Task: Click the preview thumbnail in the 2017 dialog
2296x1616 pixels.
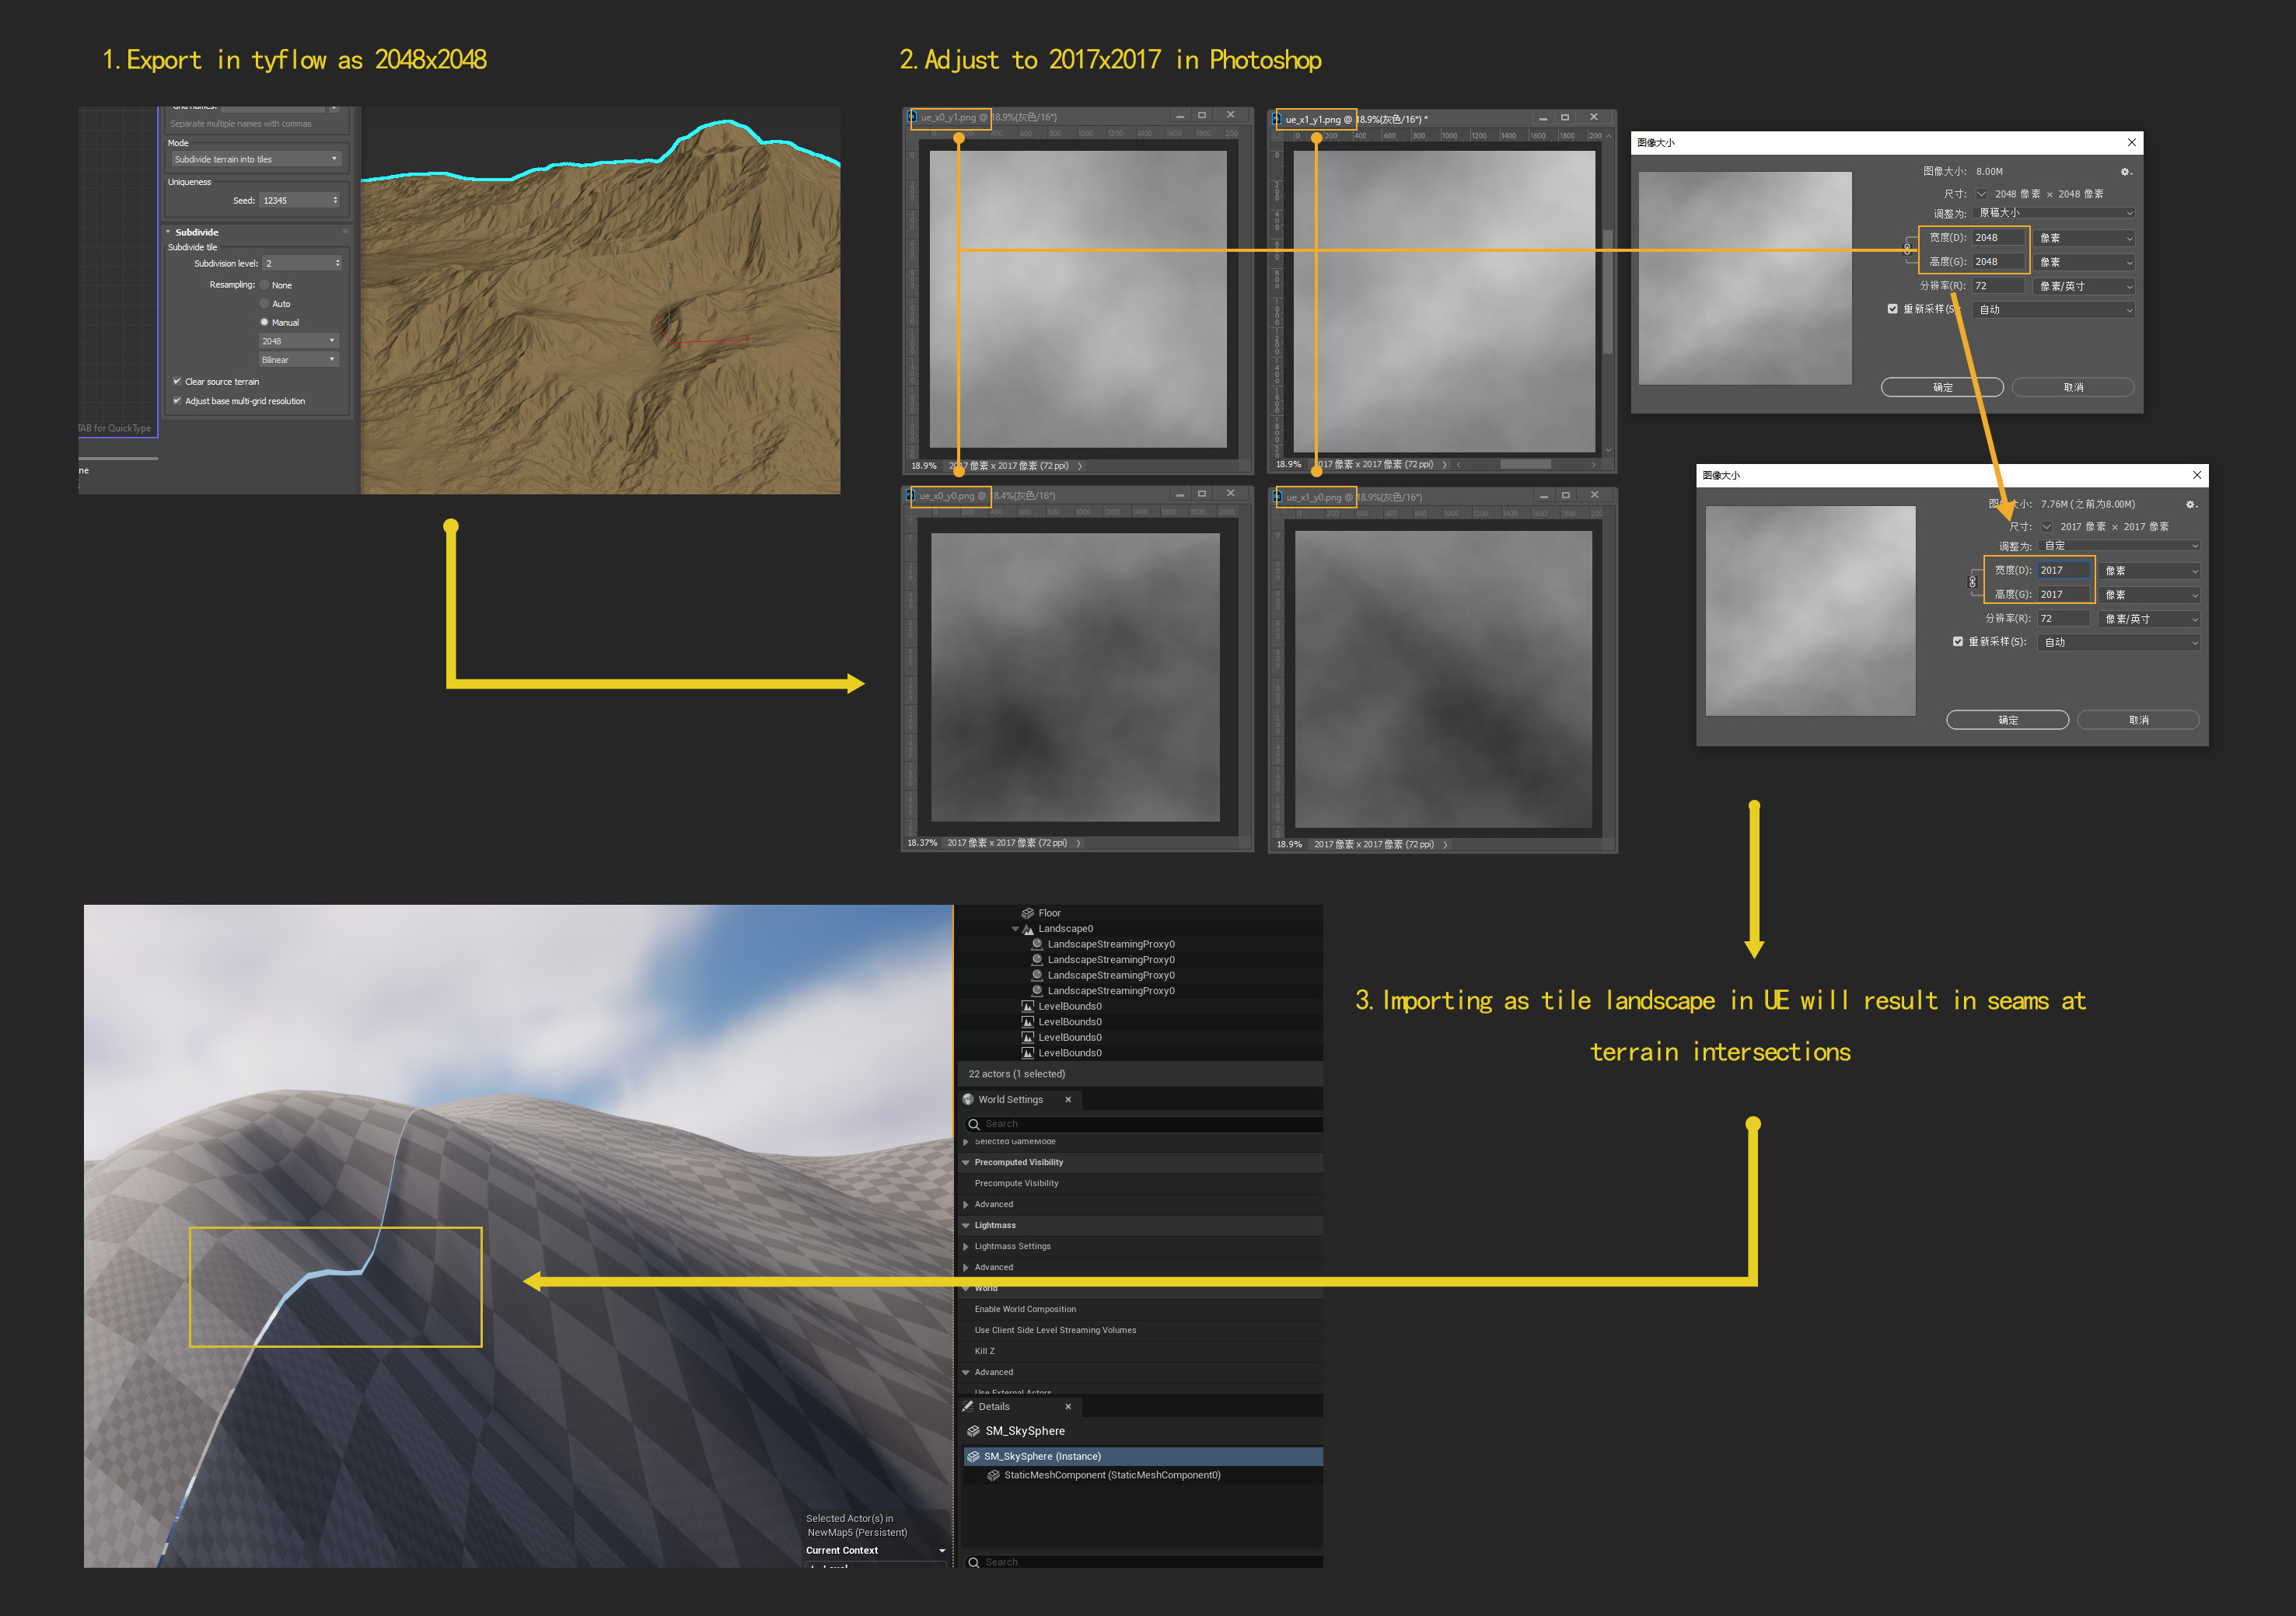Action: (x=1810, y=610)
